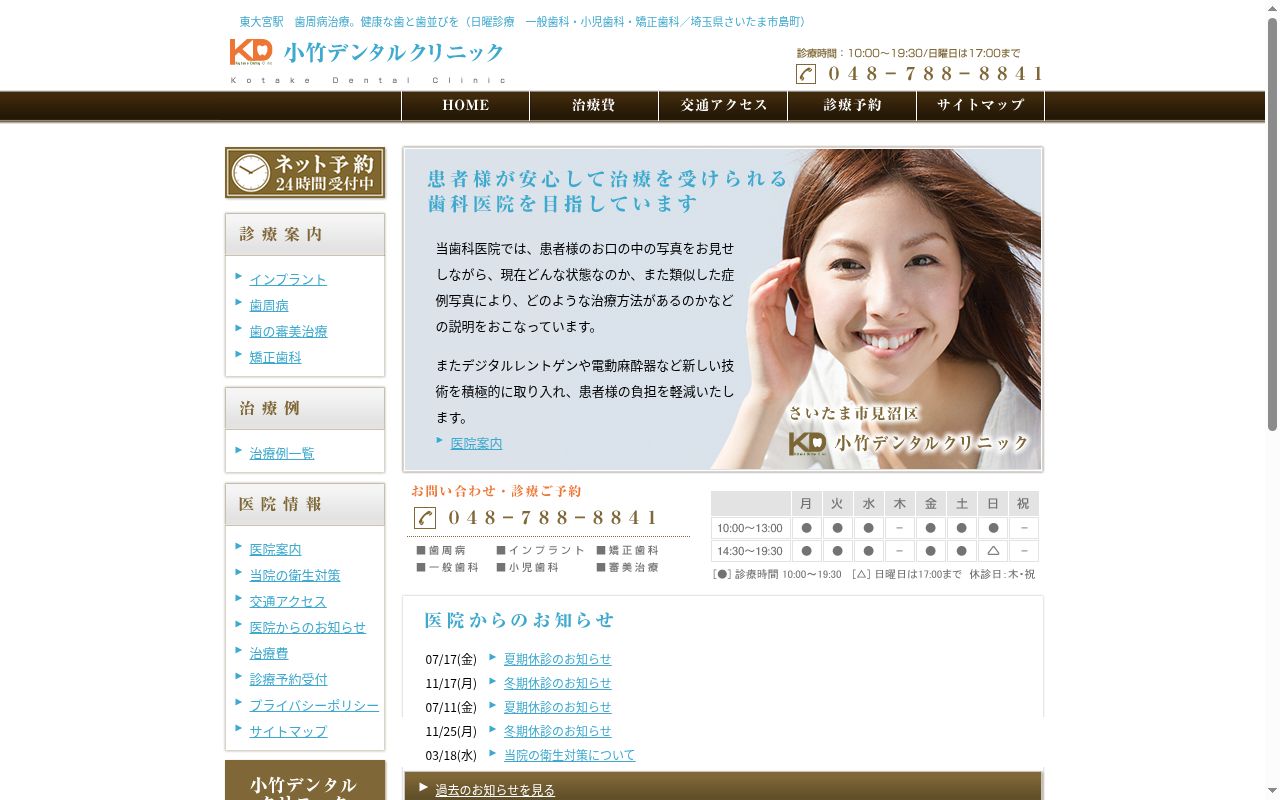Open 当院の衛生対策 sidebar link
1280x800 pixels.
(295, 575)
